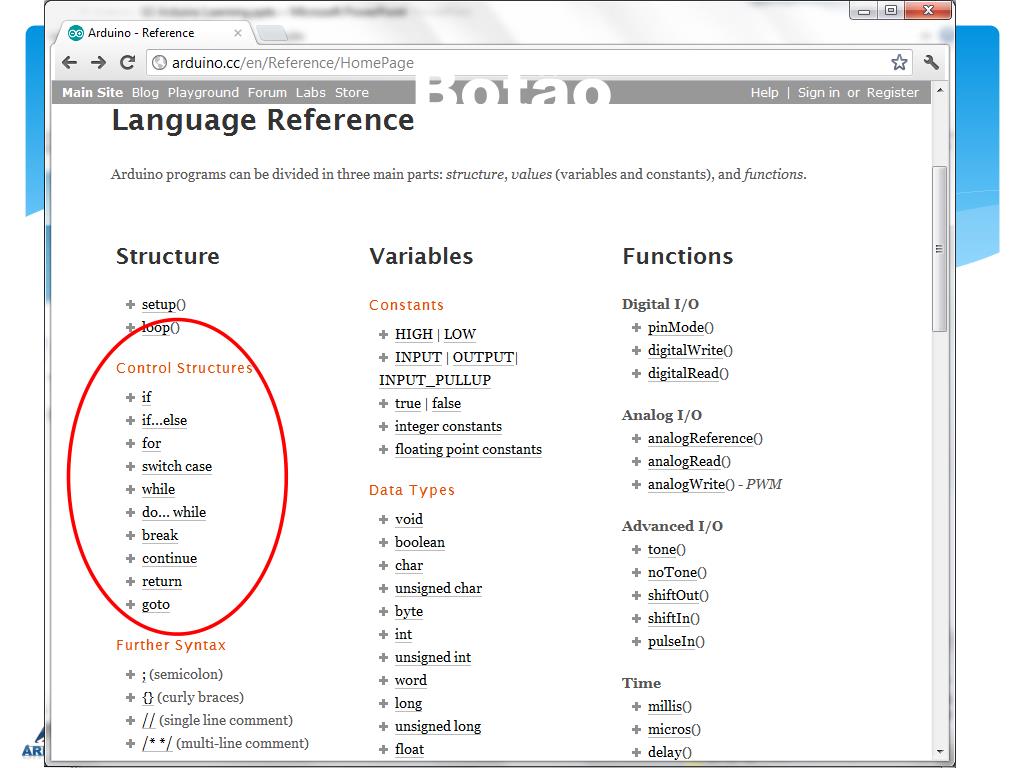Close the Arduino - Reference tab

point(238,33)
